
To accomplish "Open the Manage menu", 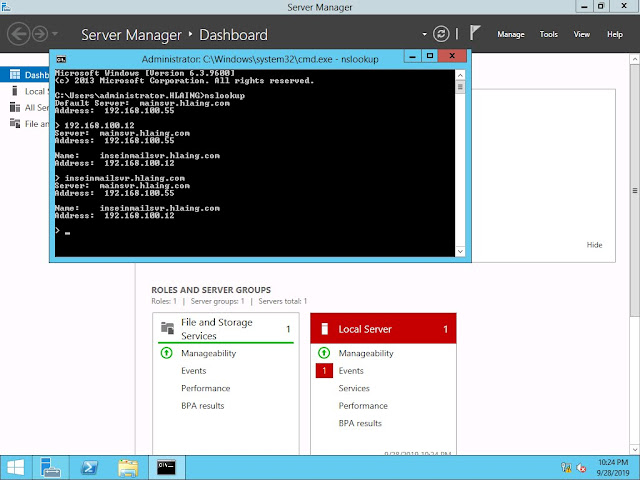I will (511, 35).
